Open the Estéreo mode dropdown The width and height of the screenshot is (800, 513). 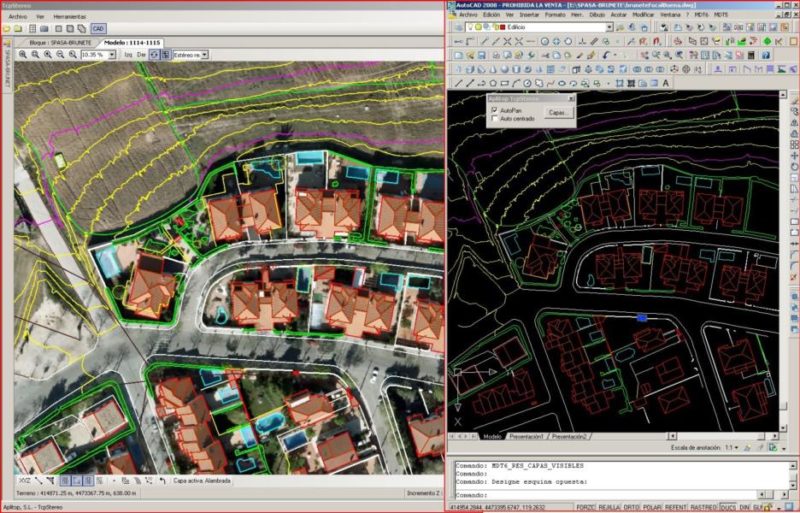pyautogui.click(x=204, y=55)
